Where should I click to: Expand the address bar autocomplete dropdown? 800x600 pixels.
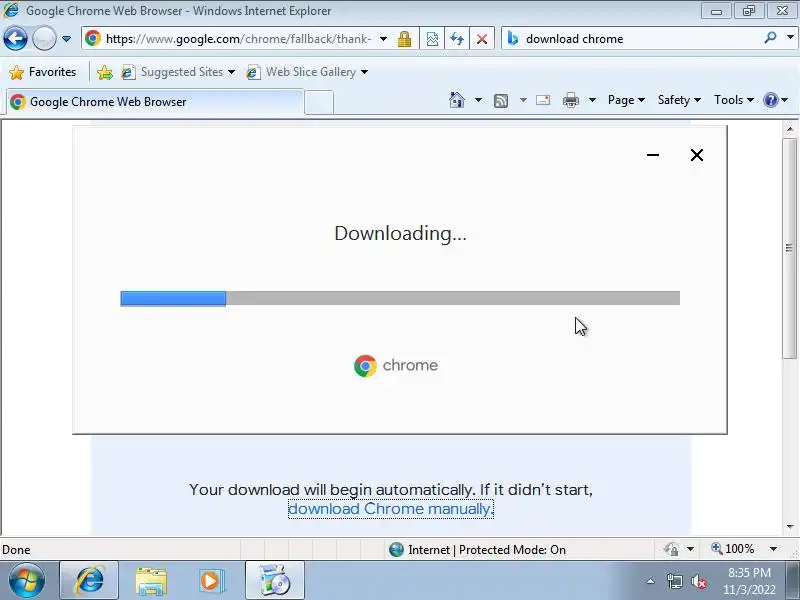click(383, 39)
